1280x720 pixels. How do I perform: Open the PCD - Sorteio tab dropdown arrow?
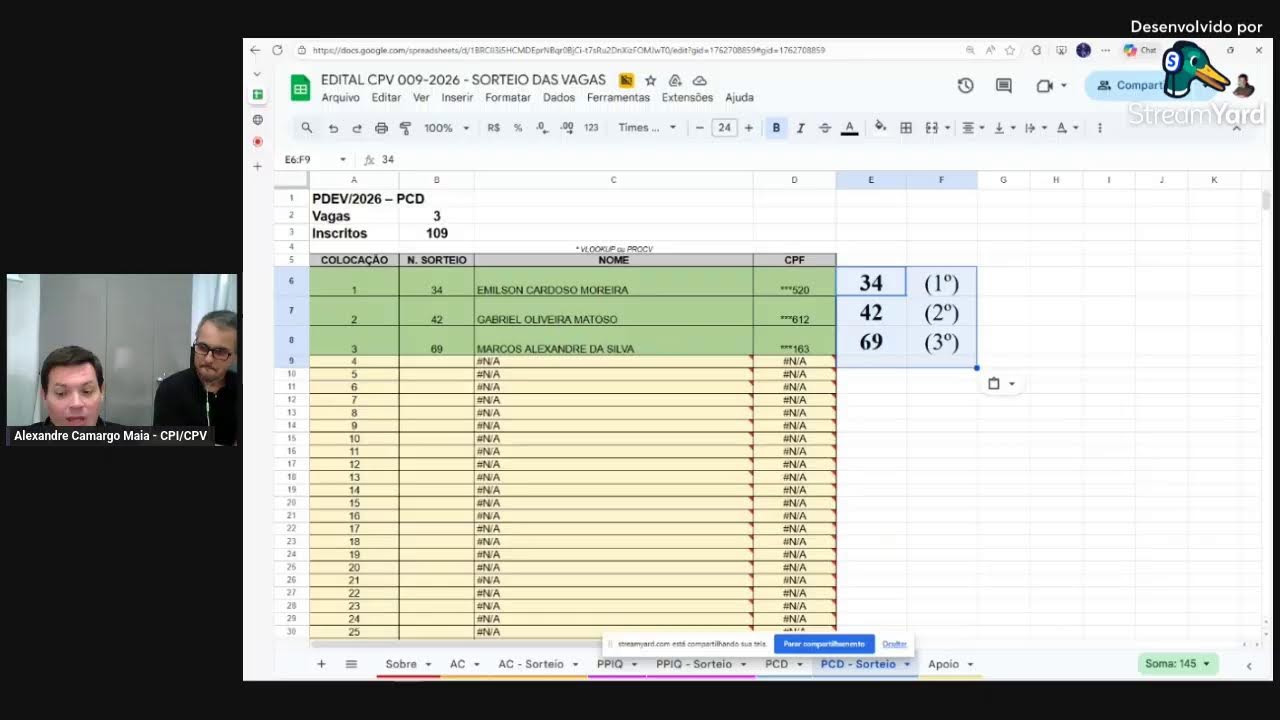click(907, 664)
